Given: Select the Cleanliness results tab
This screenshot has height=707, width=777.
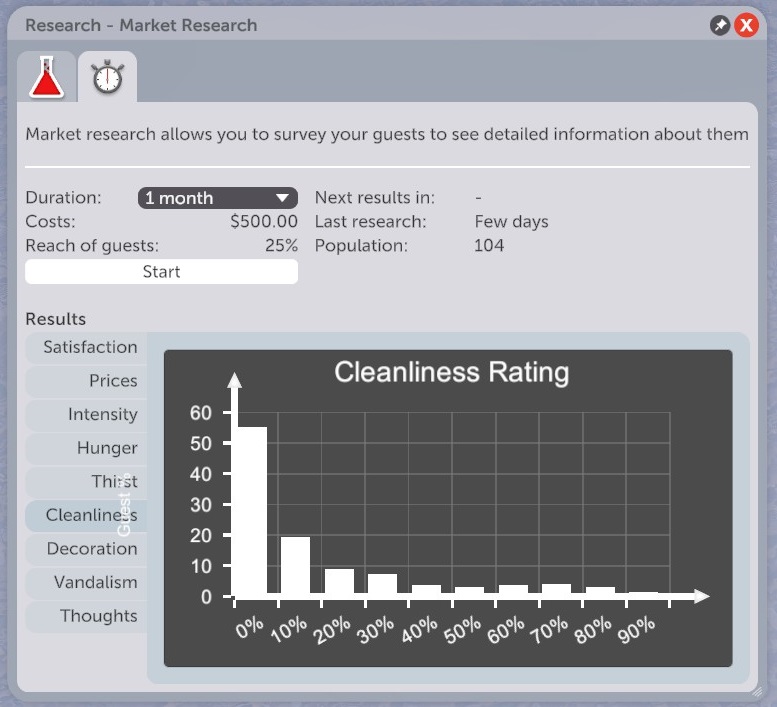Looking at the screenshot, I should pyautogui.click(x=87, y=515).
